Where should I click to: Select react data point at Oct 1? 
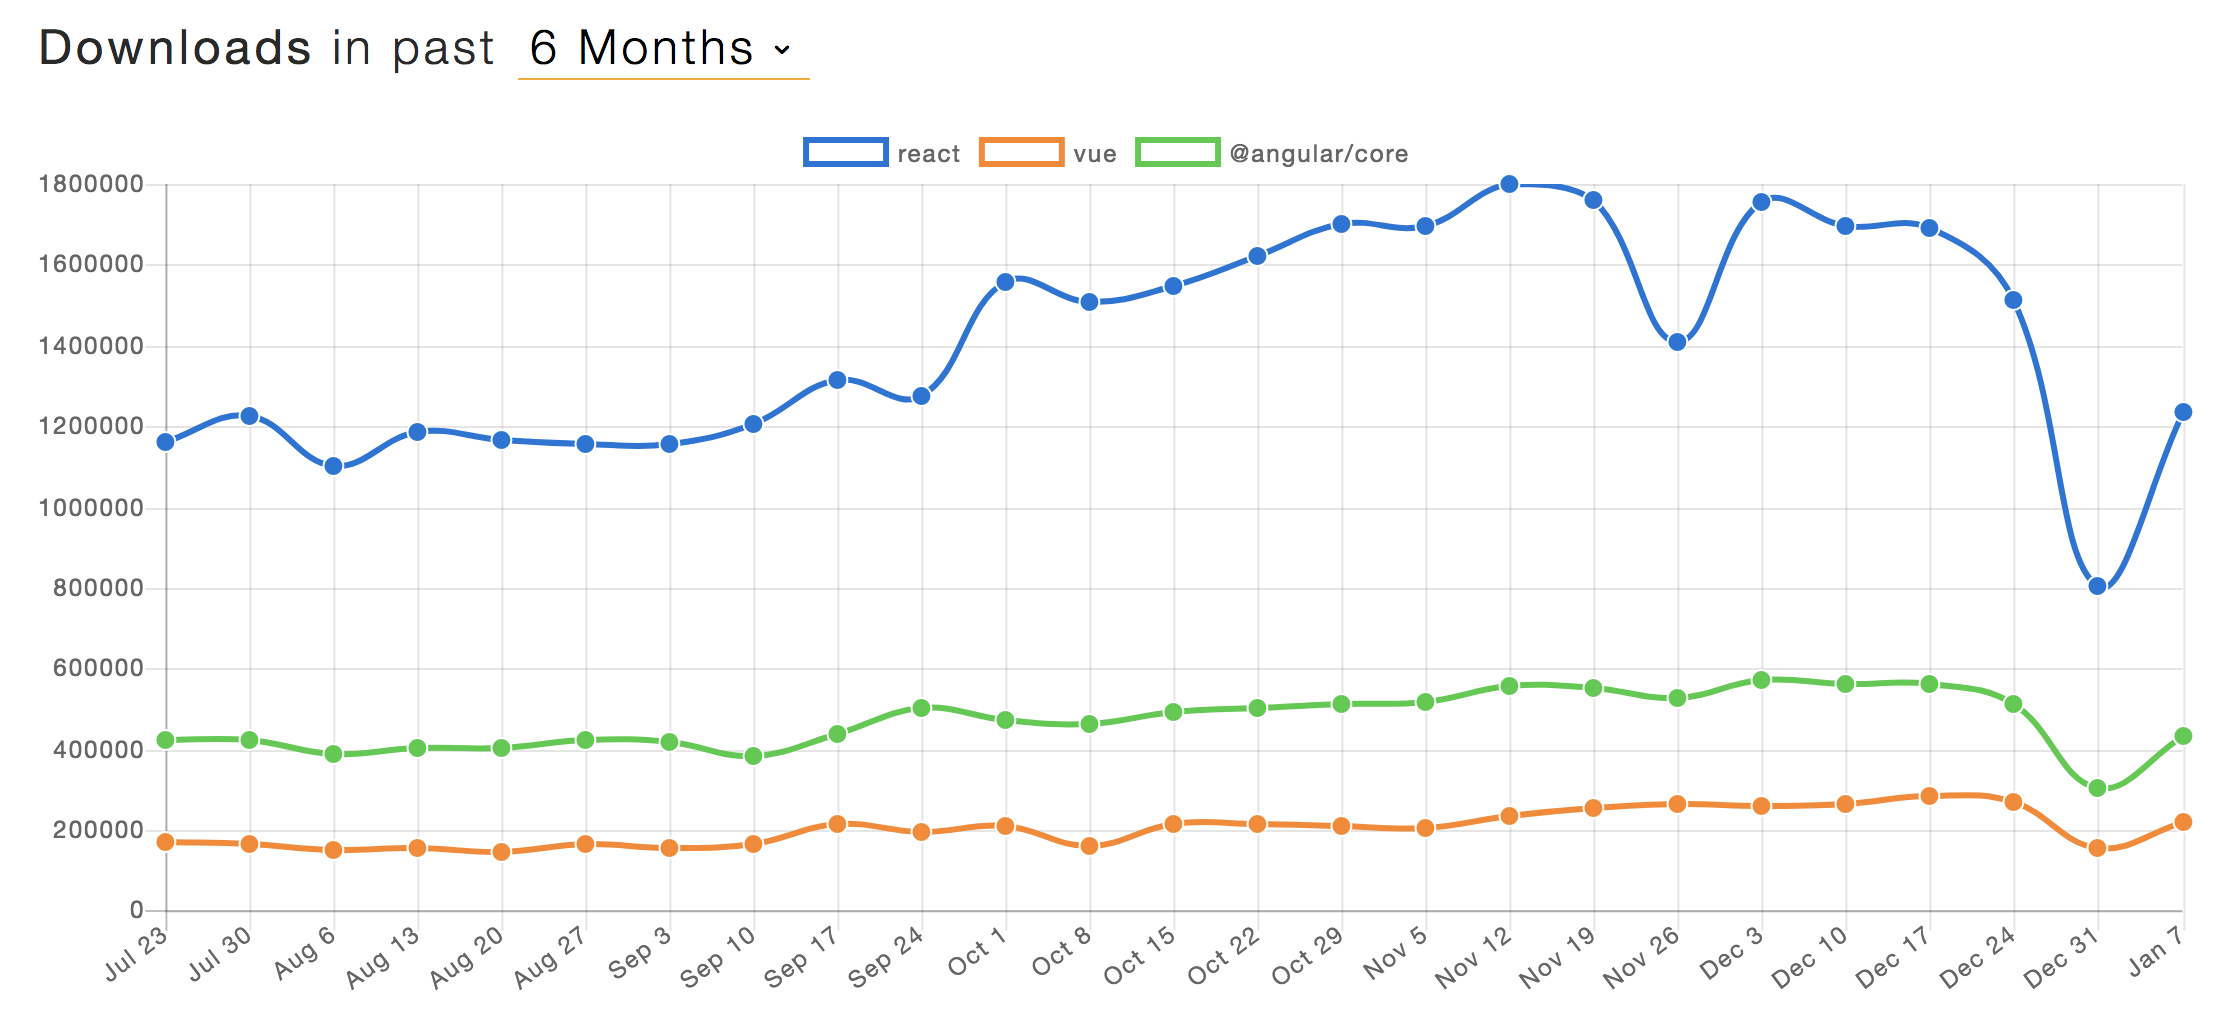click(x=1005, y=282)
